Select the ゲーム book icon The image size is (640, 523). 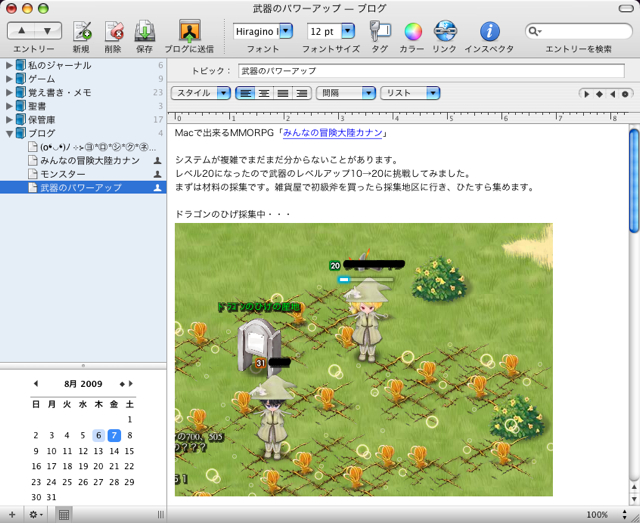pyautogui.click(x=21, y=79)
